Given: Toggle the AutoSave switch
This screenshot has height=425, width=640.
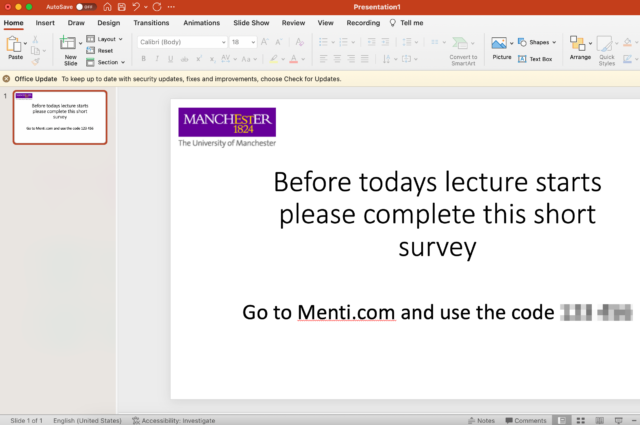Looking at the screenshot, I should tap(86, 7).
